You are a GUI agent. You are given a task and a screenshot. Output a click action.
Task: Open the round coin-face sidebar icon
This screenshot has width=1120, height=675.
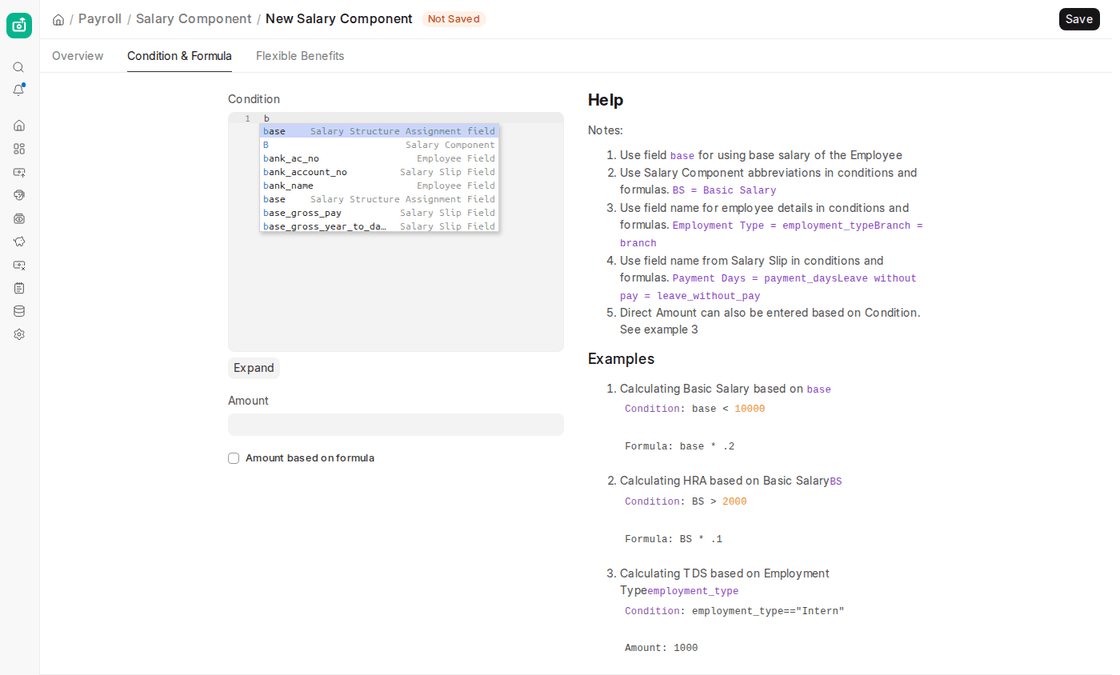click(x=19, y=195)
